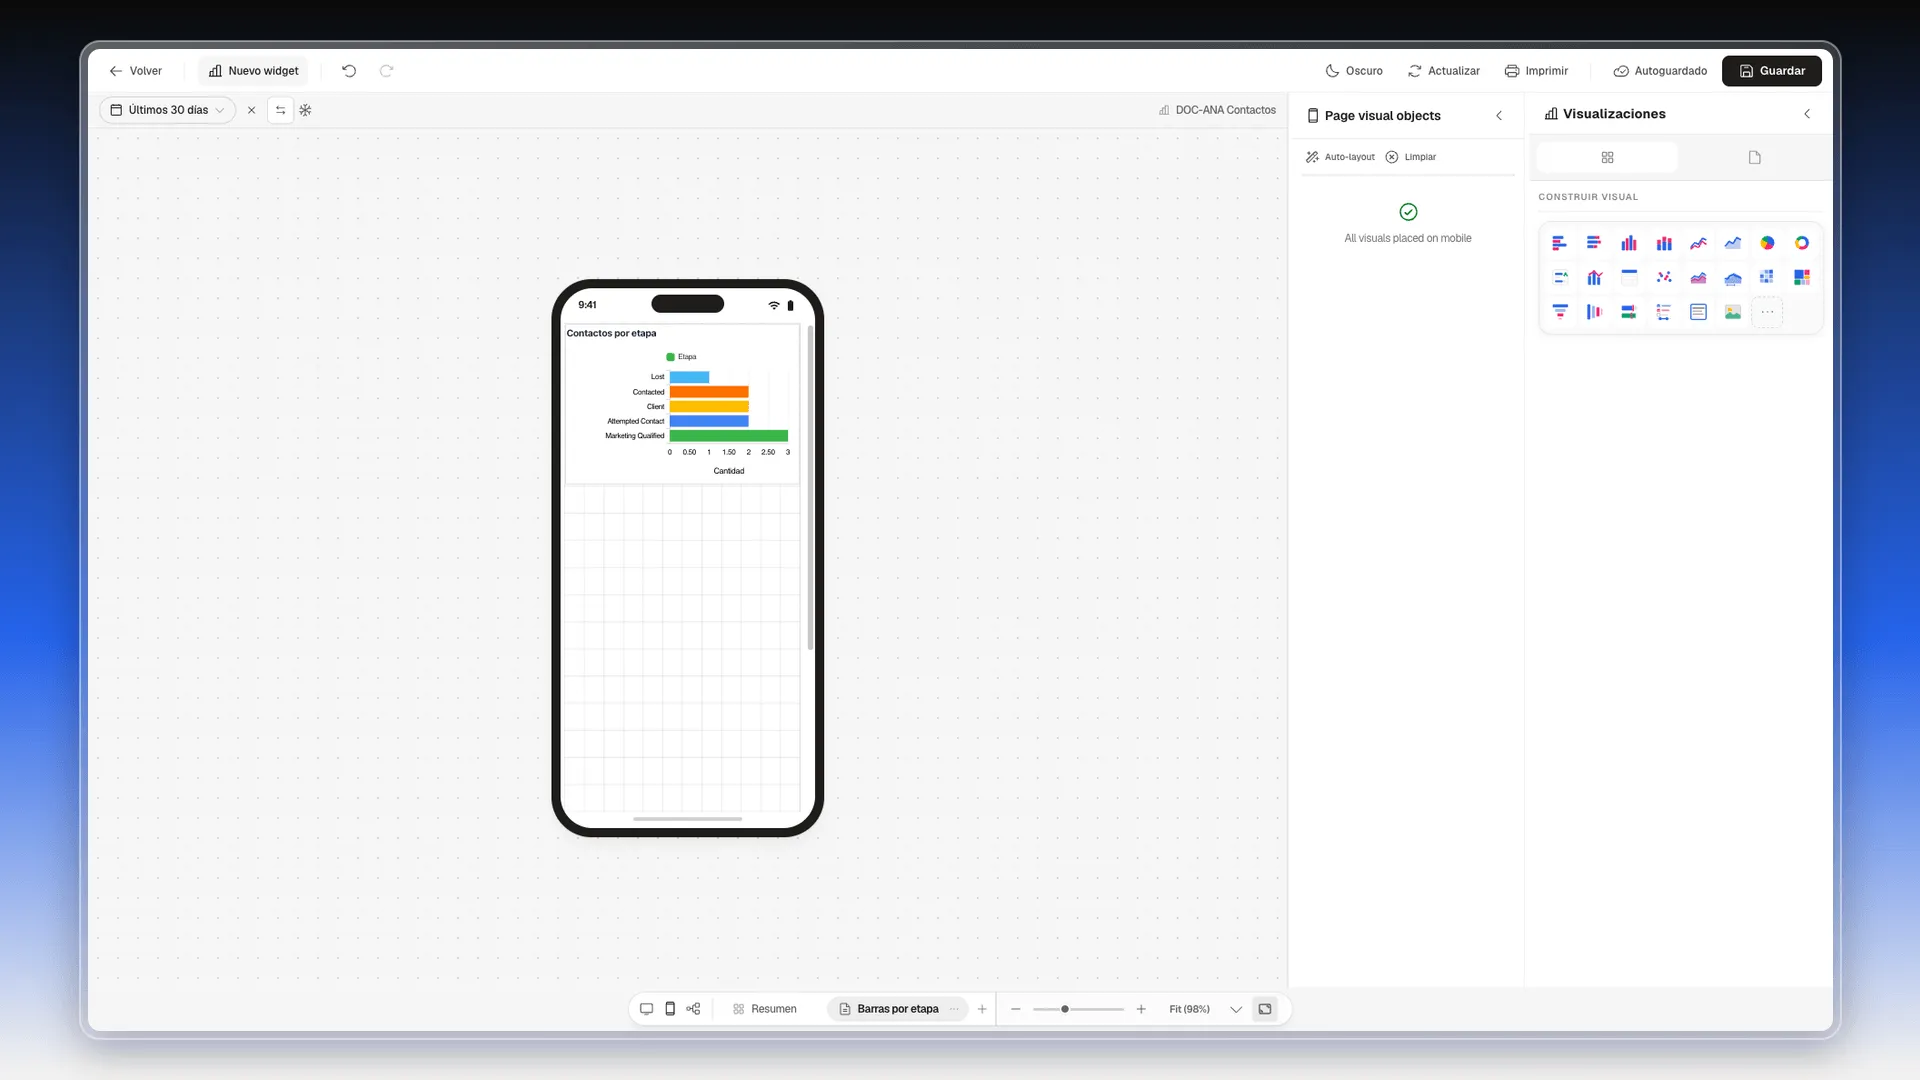Select the heatmap grid visual
The height and width of the screenshot is (1080, 1920).
(1767, 277)
